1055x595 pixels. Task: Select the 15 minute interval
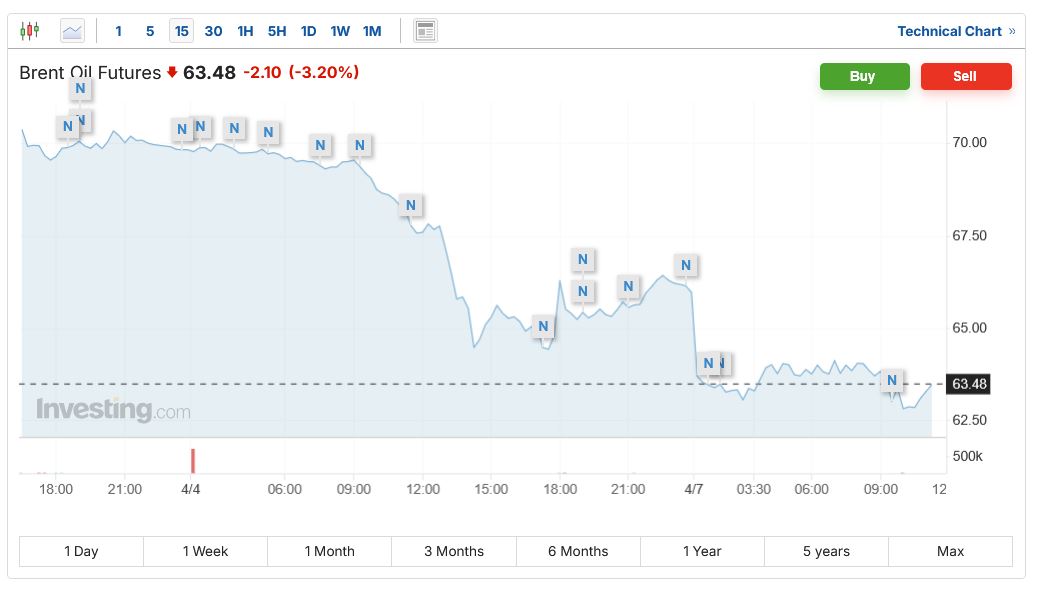click(181, 31)
